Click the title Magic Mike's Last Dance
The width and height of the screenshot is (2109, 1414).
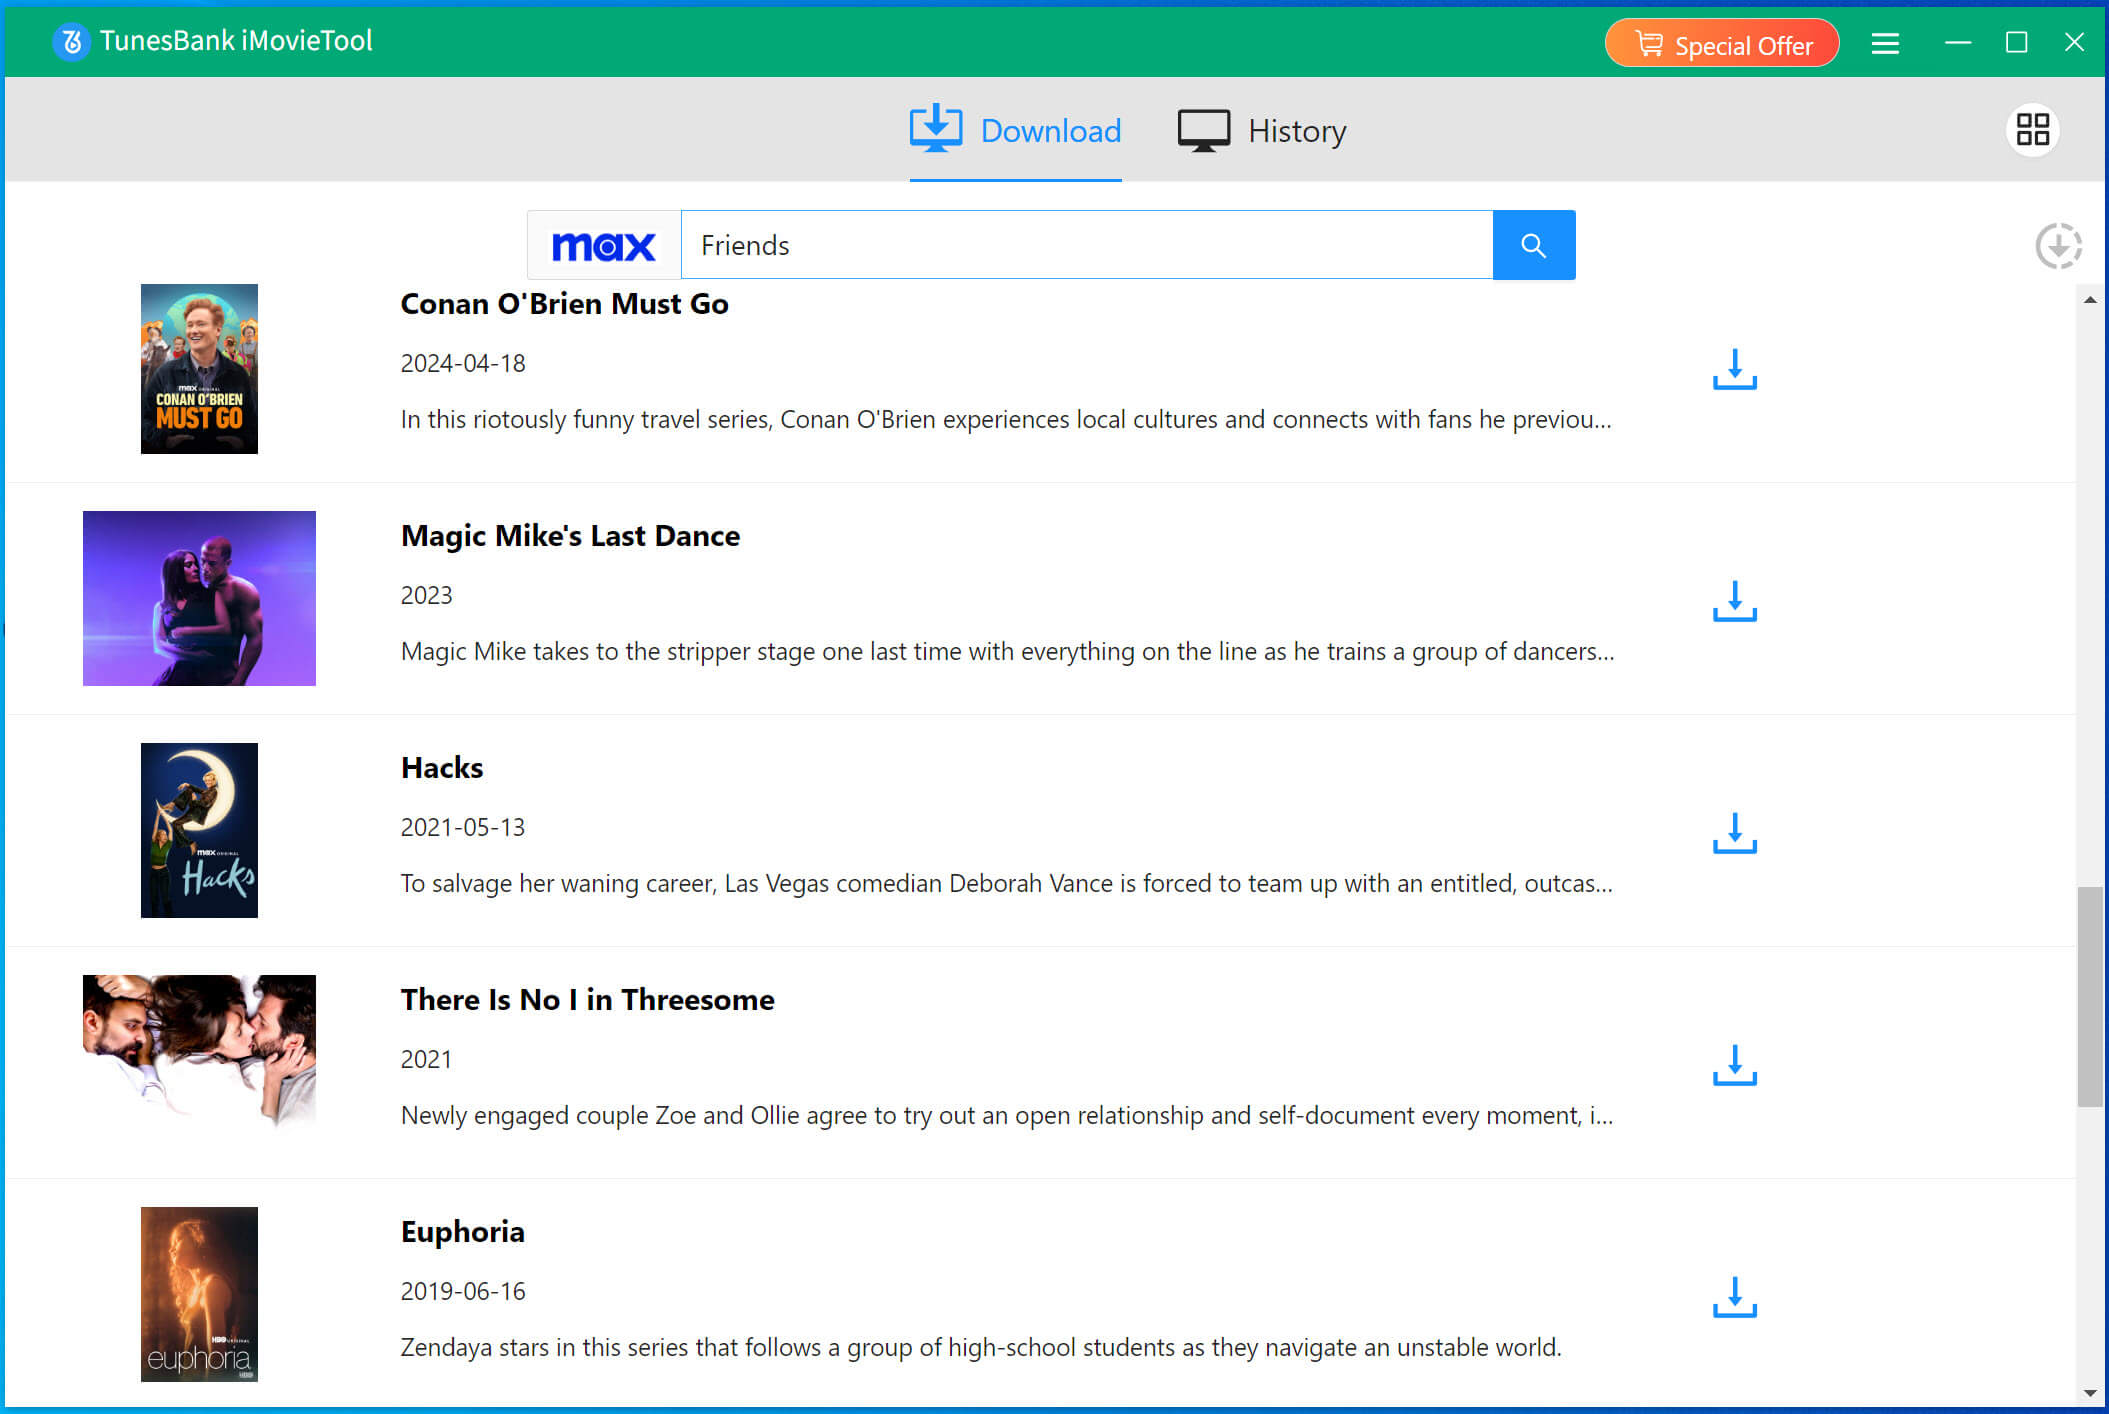[570, 536]
